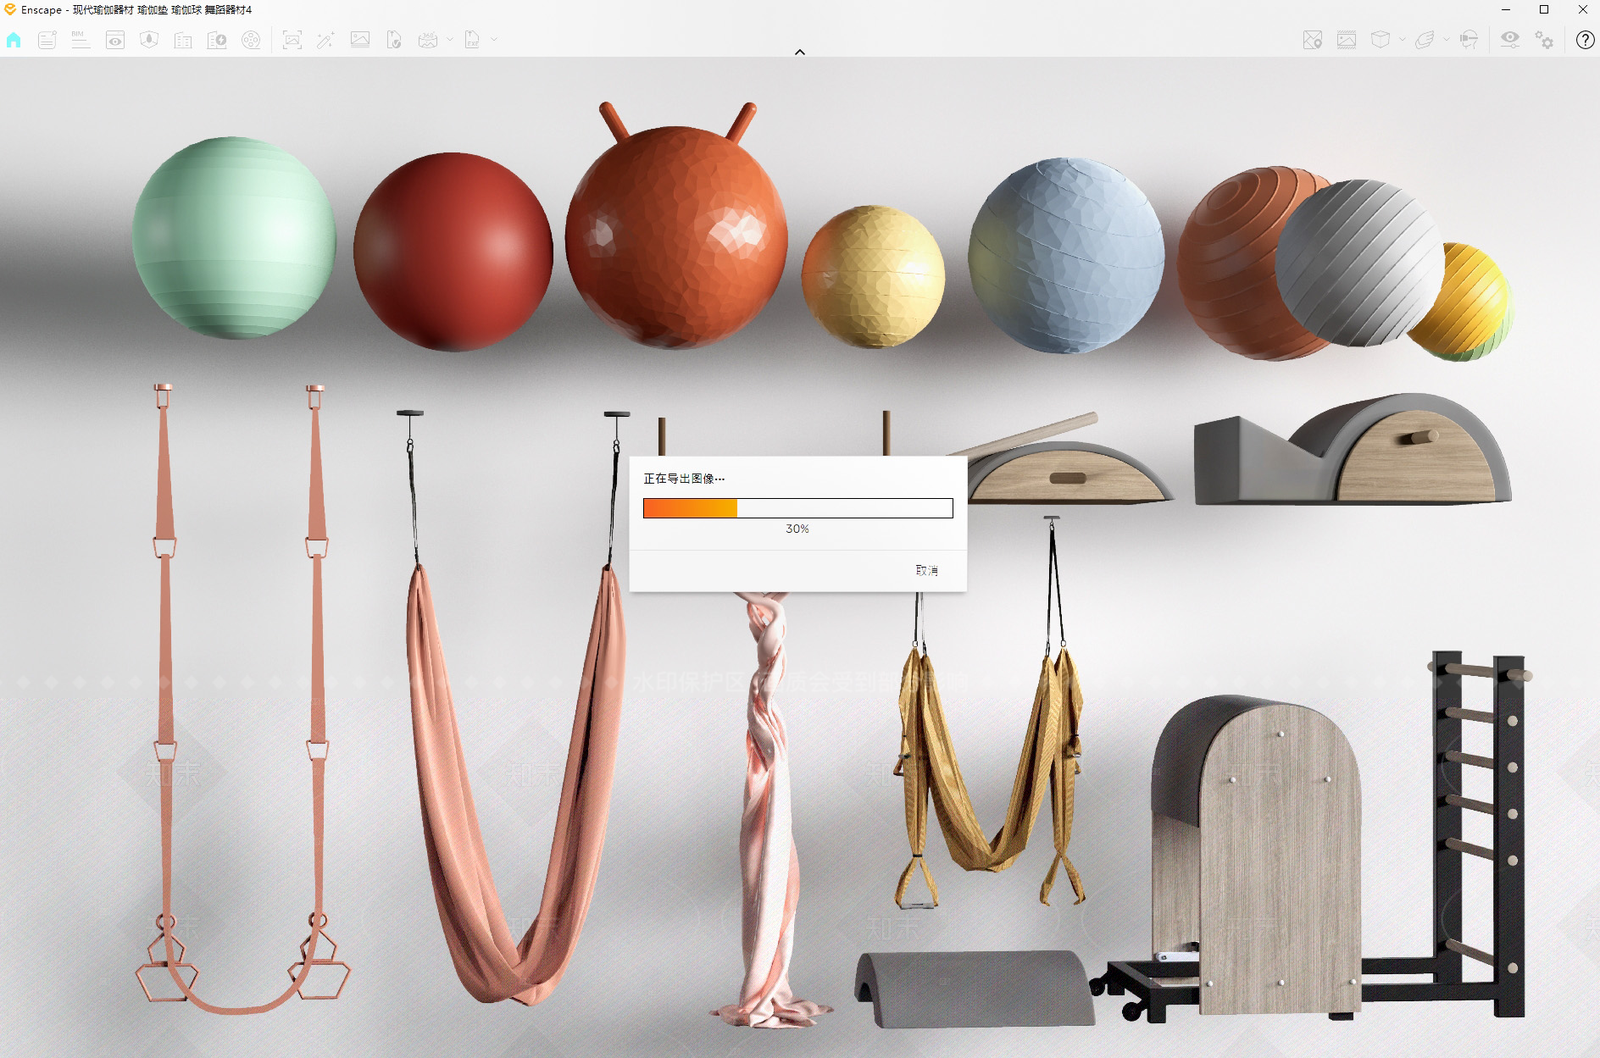Click the screenshot capture icon
Viewport: 1600px width, 1058px height.
pos(292,40)
